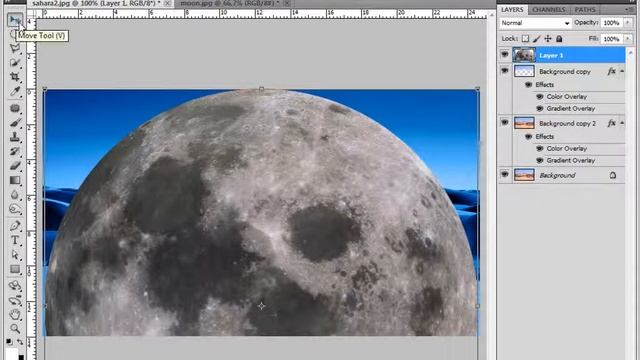Screen dimensions: 640x360
Task: Select the Spot Healing Brush tool
Action: click(15, 108)
